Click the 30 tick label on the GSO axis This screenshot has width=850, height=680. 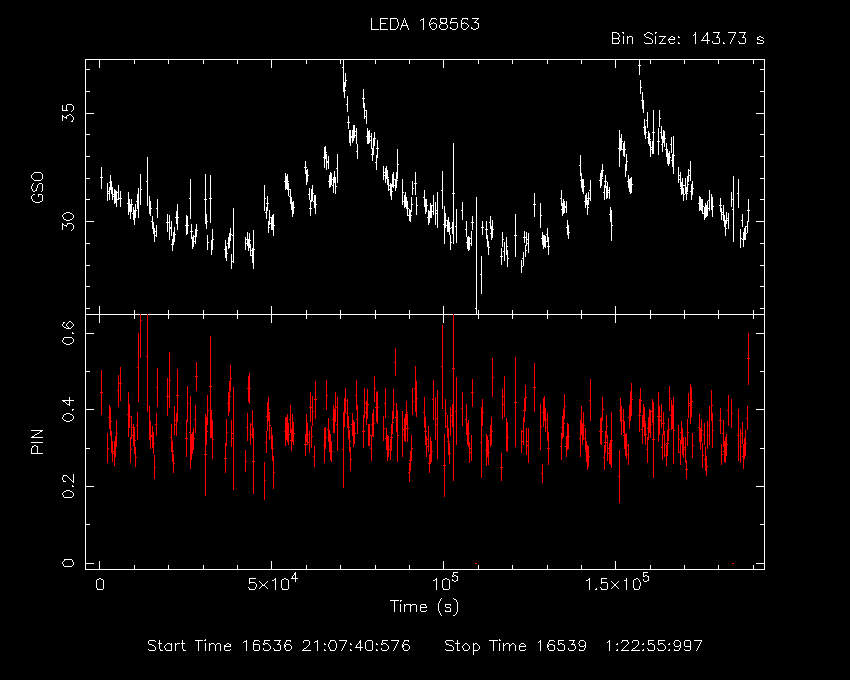point(68,221)
